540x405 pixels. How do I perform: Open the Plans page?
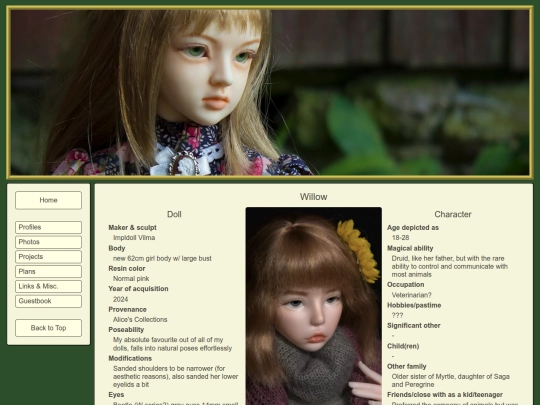click(48, 272)
